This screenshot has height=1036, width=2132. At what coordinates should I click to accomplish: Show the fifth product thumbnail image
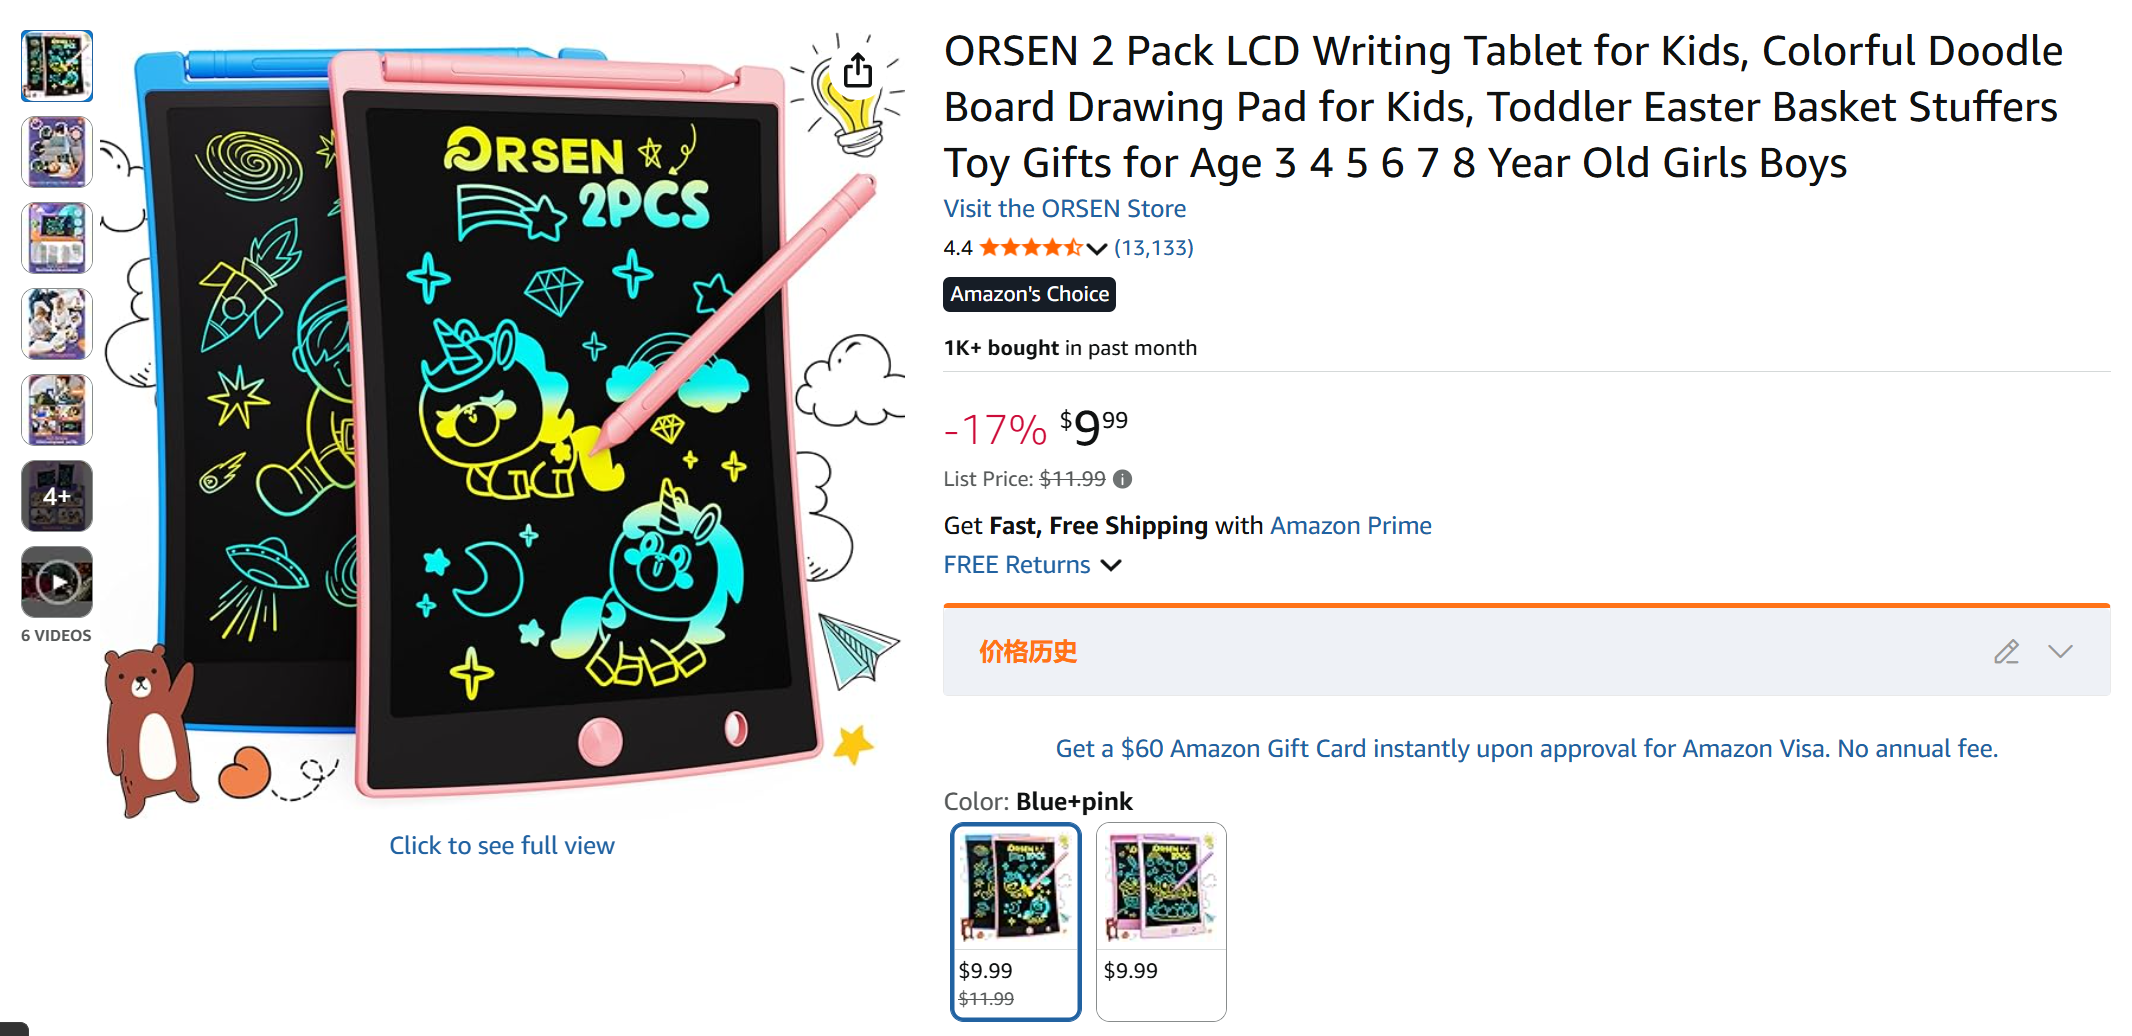coord(57,410)
